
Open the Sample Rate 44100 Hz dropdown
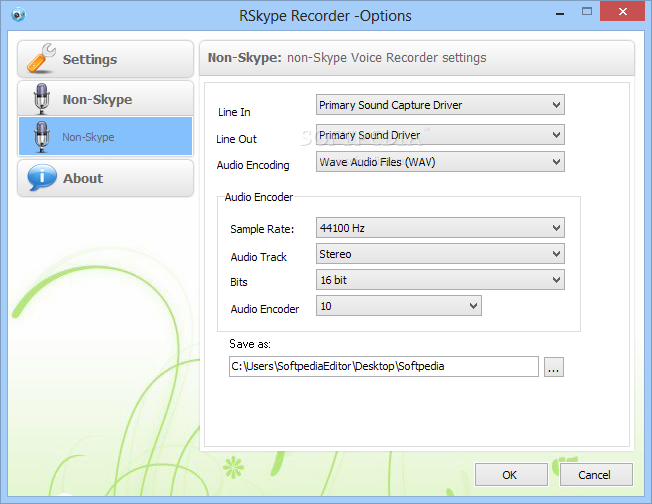pyautogui.click(x=440, y=228)
